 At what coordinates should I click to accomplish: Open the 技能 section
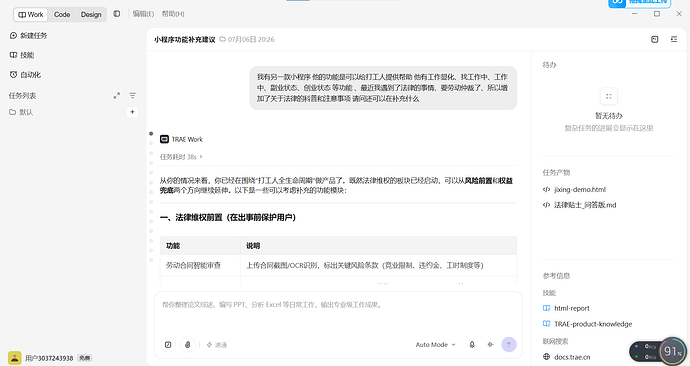[x=22, y=55]
